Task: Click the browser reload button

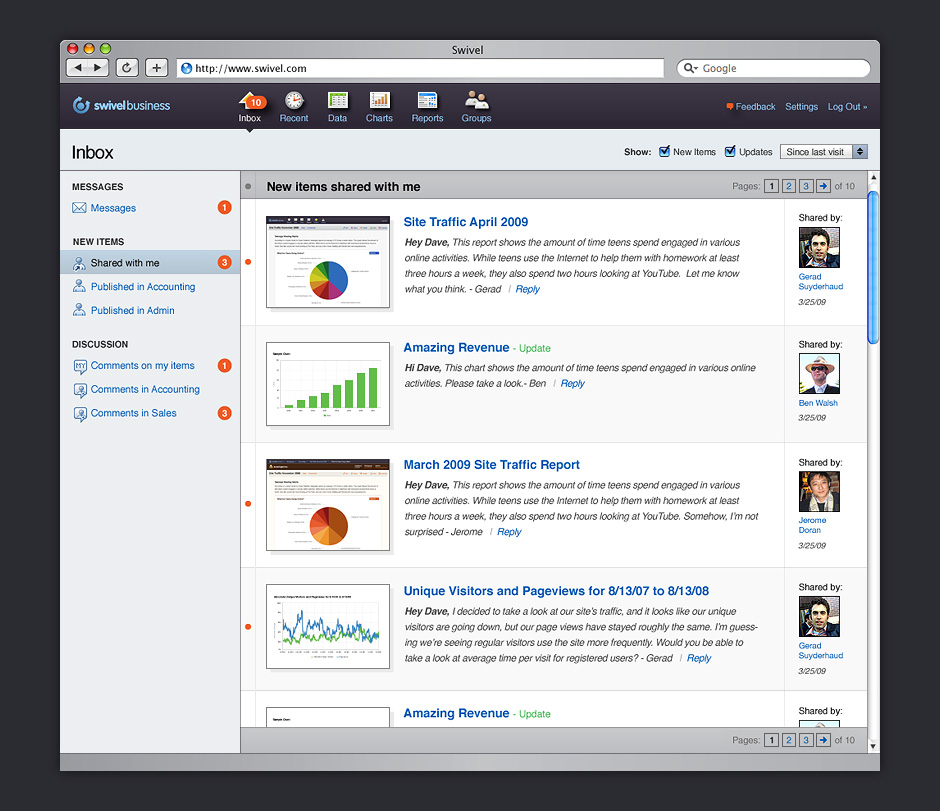Action: [x=127, y=68]
